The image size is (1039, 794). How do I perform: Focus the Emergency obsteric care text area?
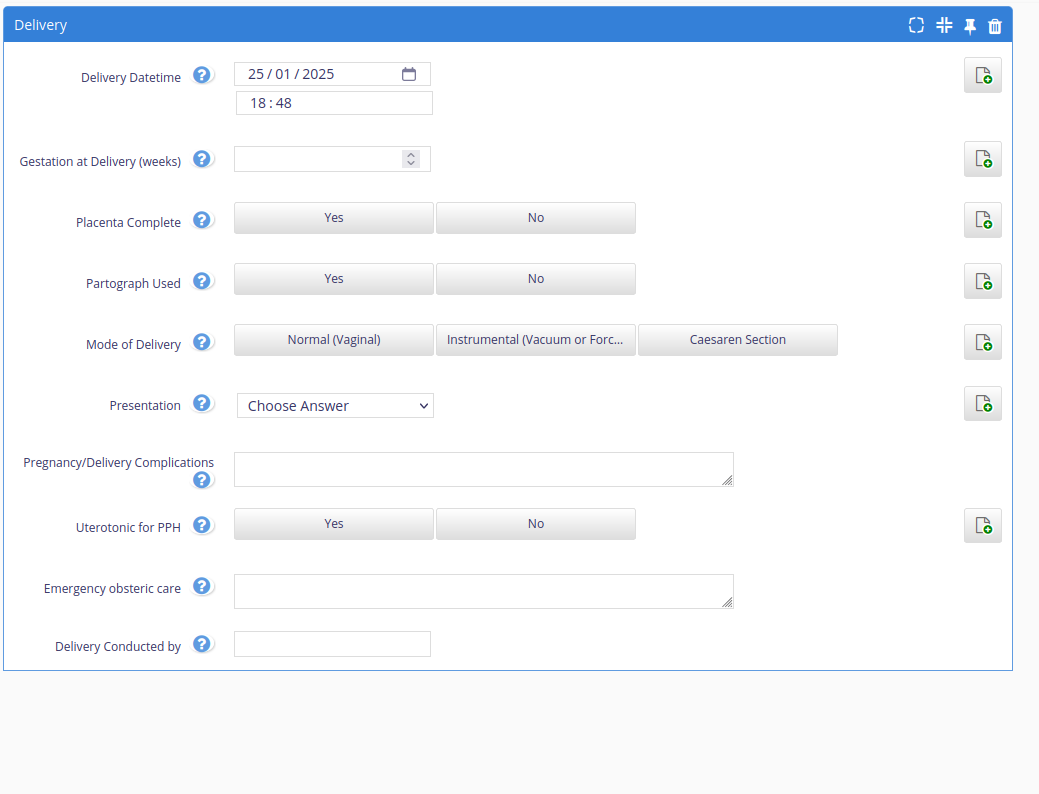click(x=484, y=592)
